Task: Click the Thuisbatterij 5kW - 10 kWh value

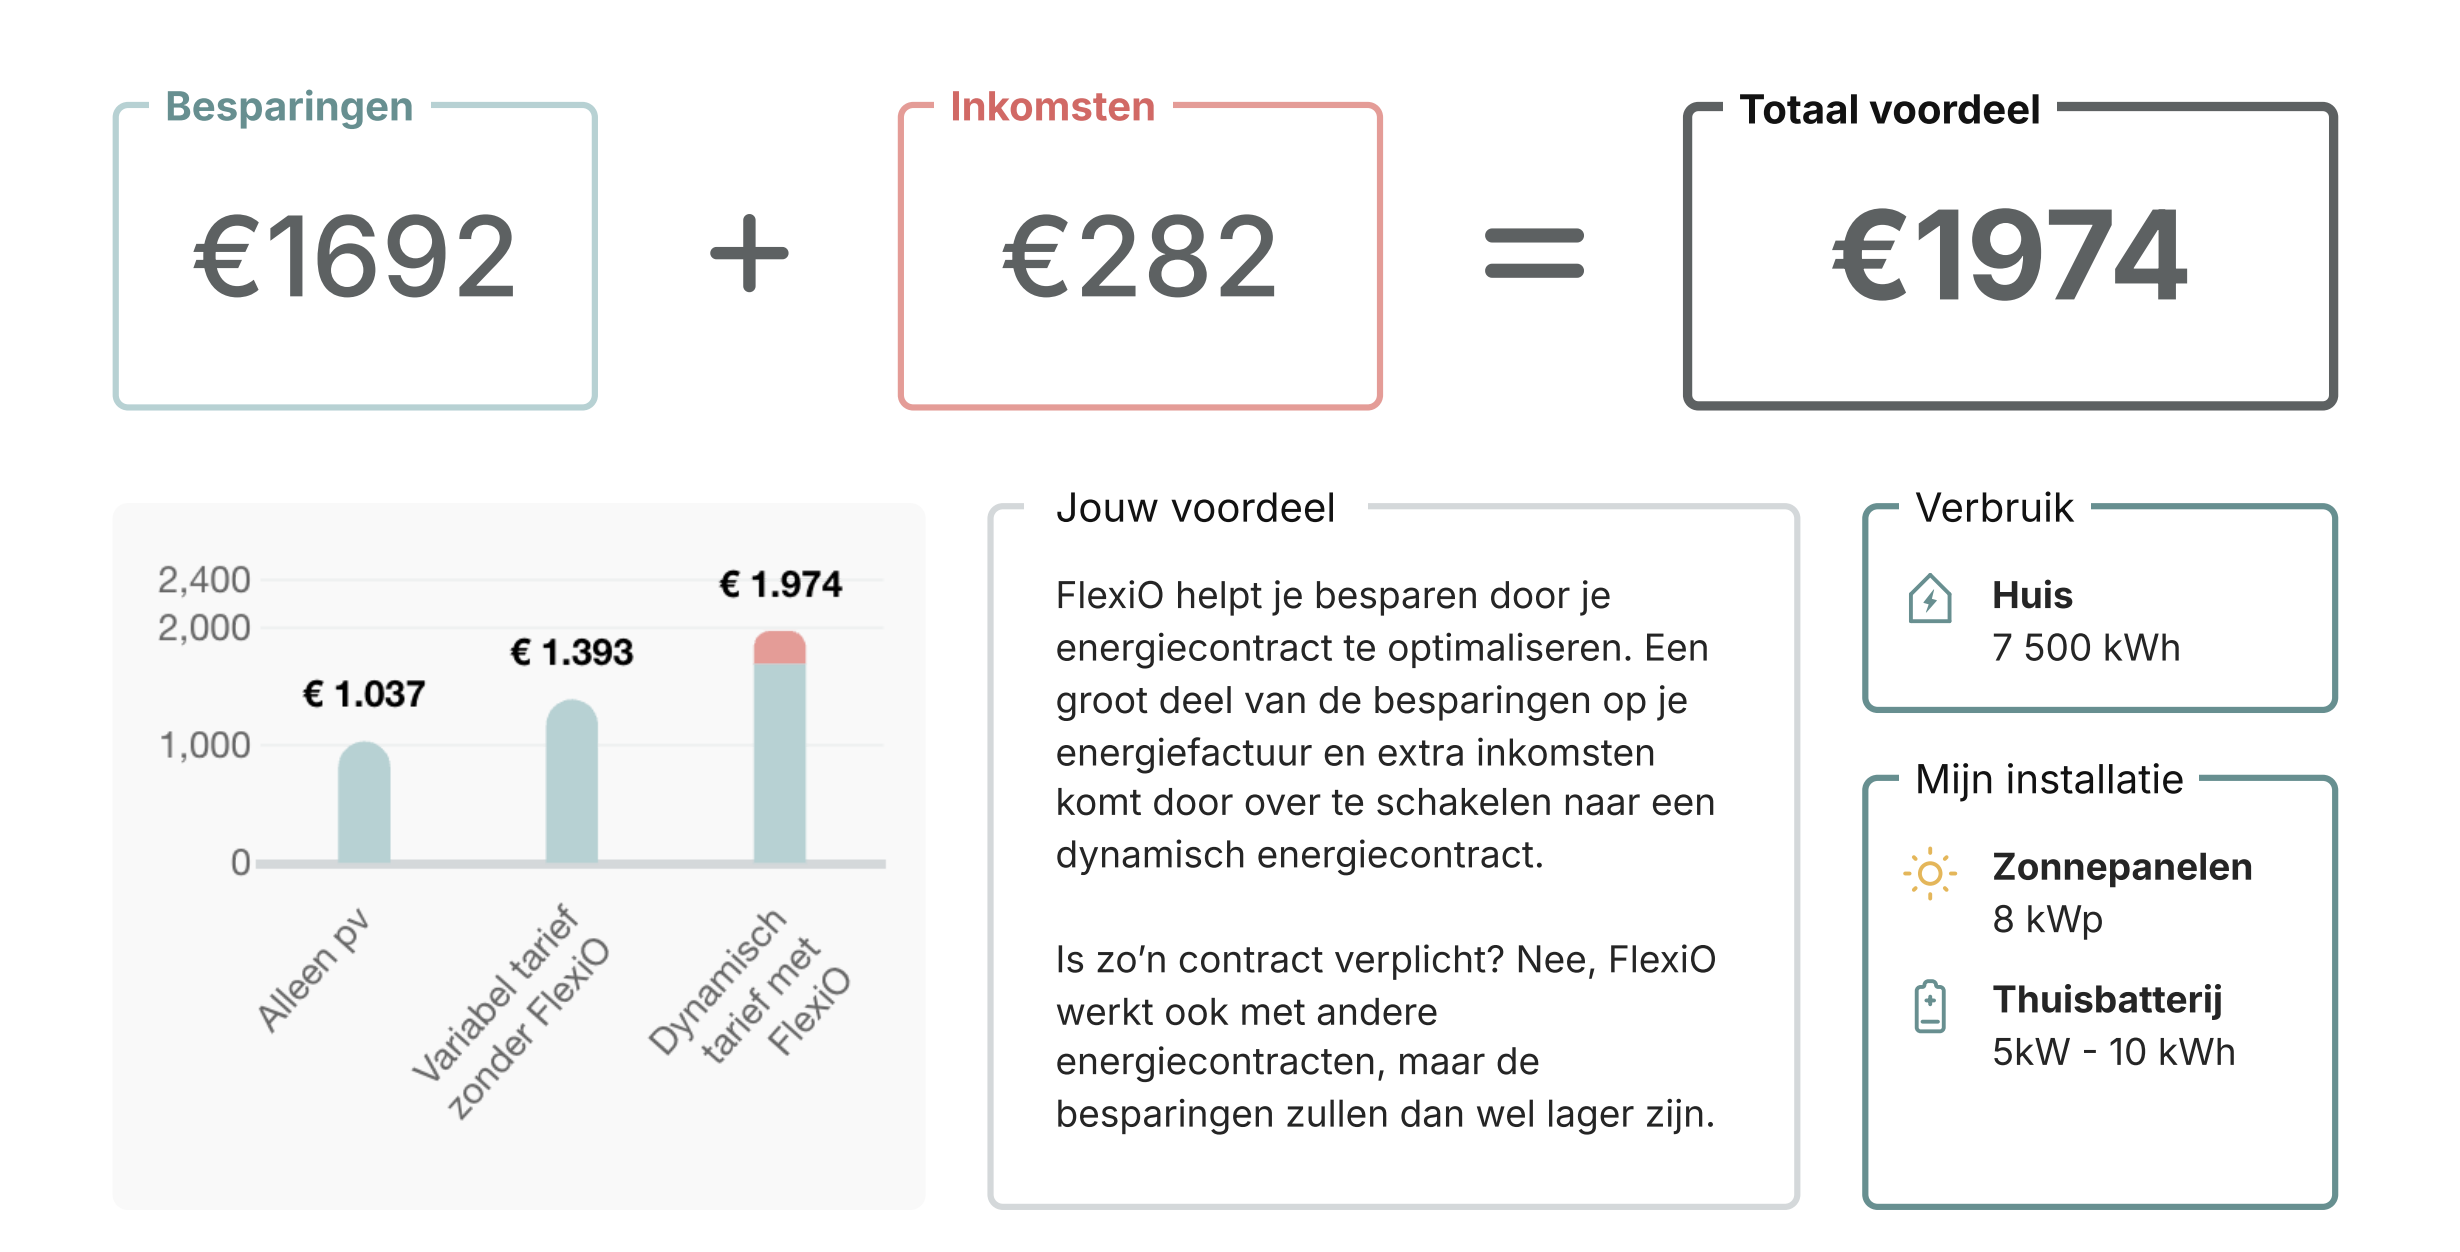Action: [2112, 1052]
